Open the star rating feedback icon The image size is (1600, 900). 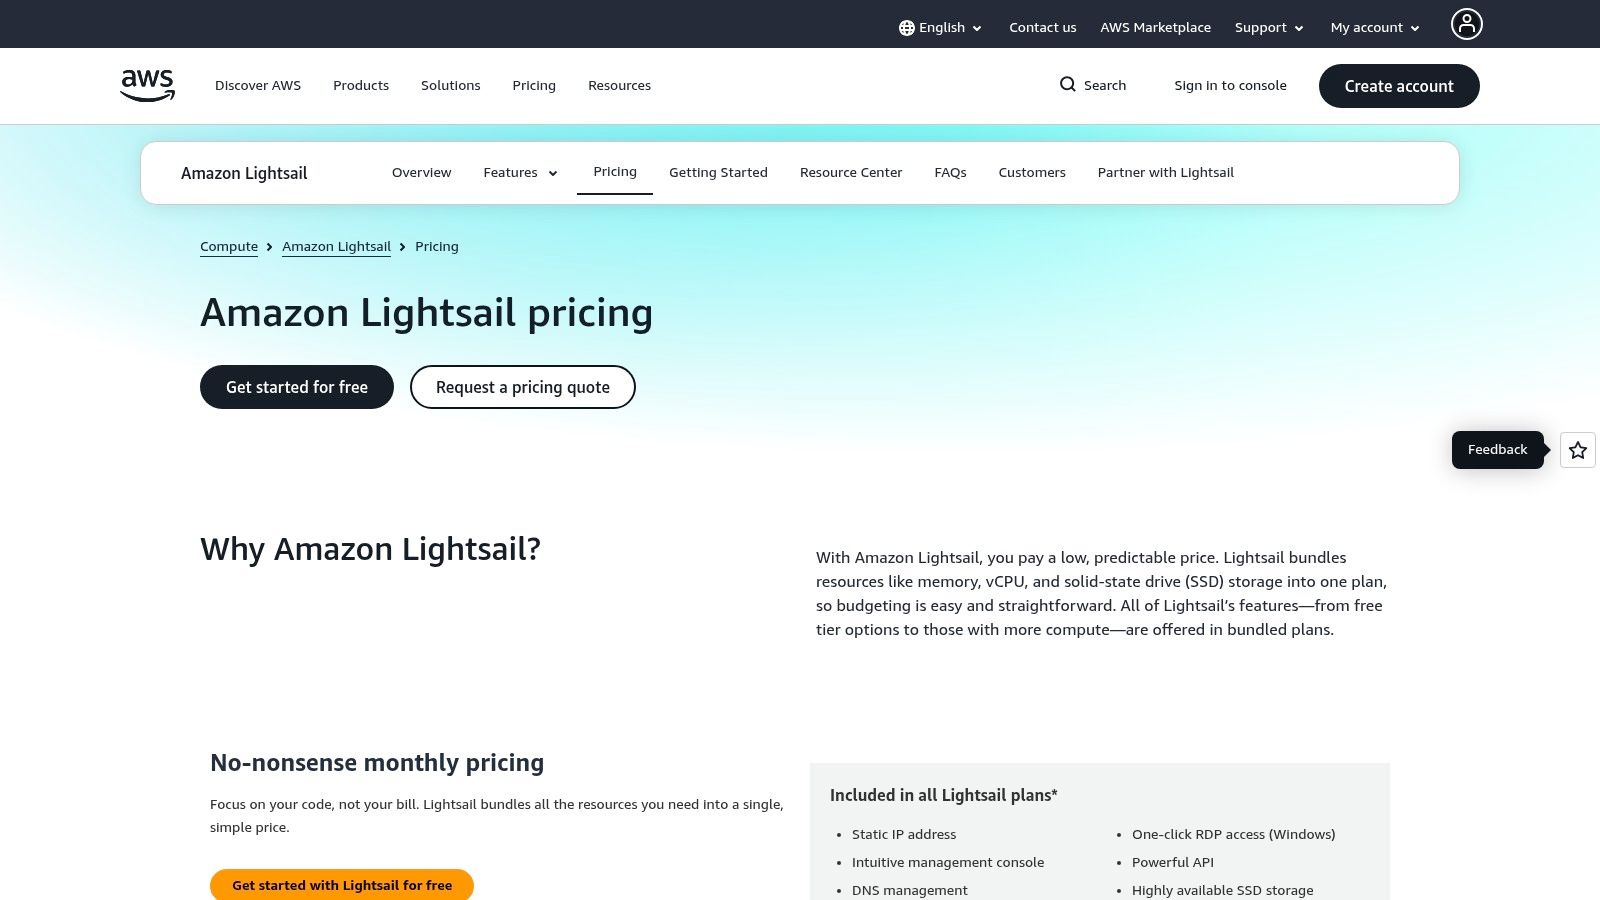coord(1577,450)
